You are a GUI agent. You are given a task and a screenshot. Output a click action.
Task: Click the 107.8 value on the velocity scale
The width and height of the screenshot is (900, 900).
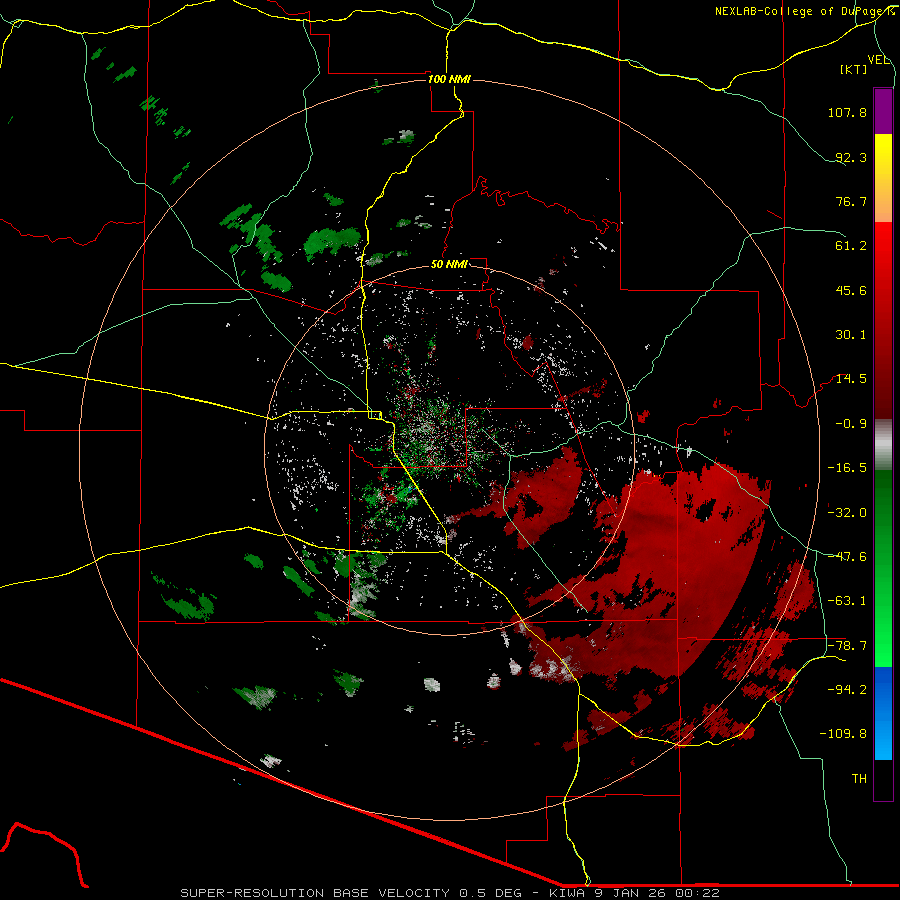click(847, 112)
